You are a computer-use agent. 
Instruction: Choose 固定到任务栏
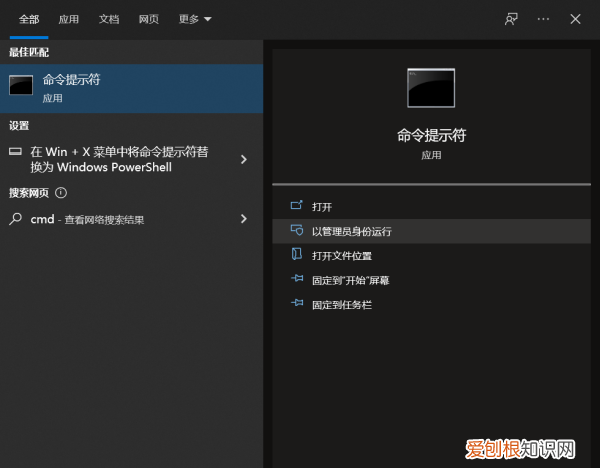click(431, 305)
